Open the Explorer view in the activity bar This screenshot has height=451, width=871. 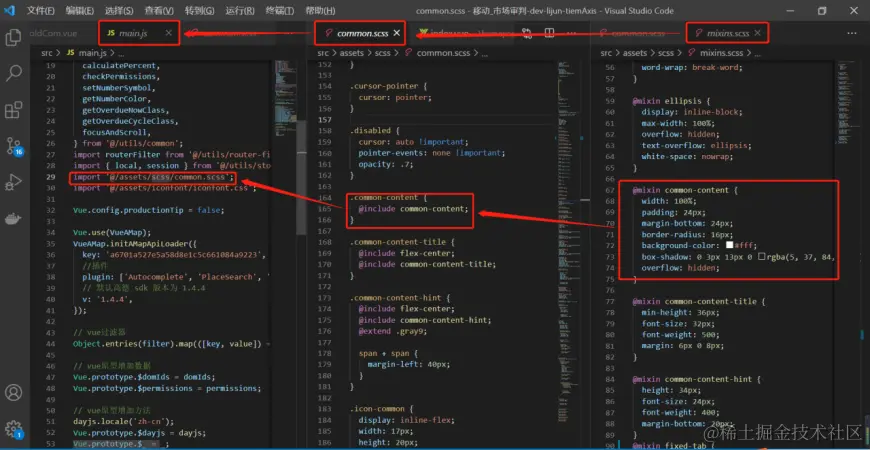click(x=13, y=38)
